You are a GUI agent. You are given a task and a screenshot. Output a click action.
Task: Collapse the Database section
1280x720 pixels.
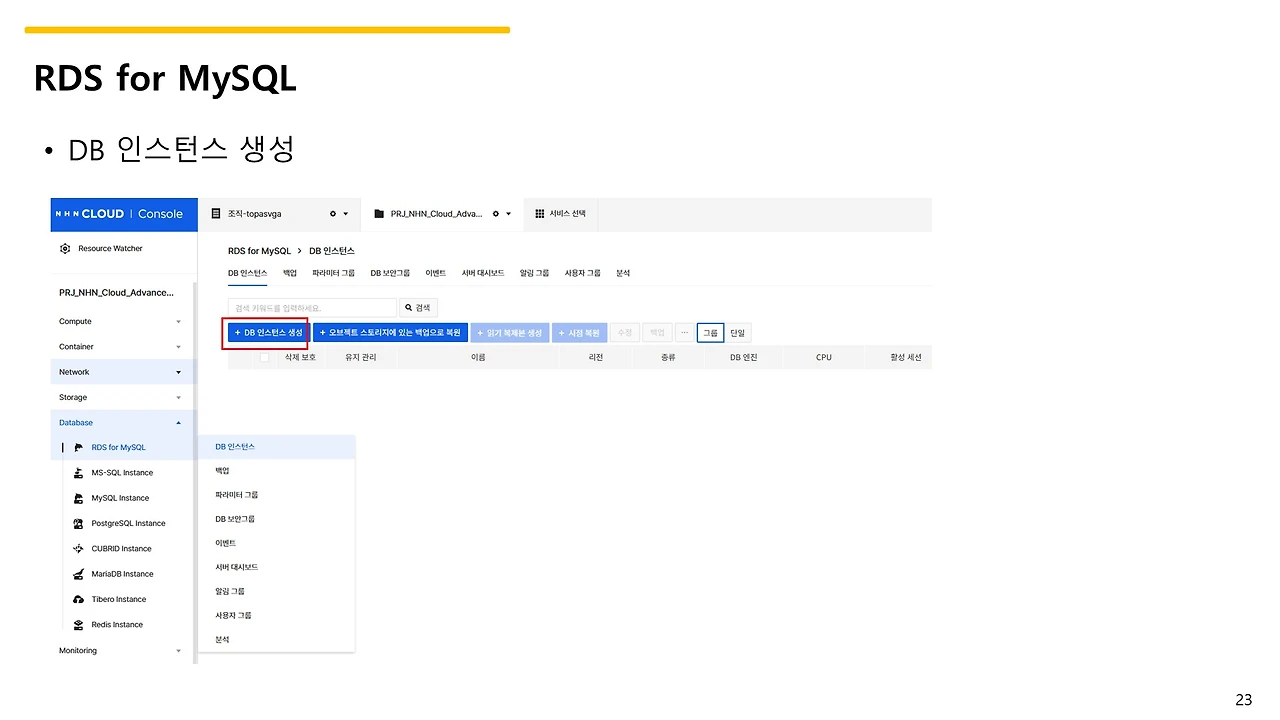coord(179,423)
